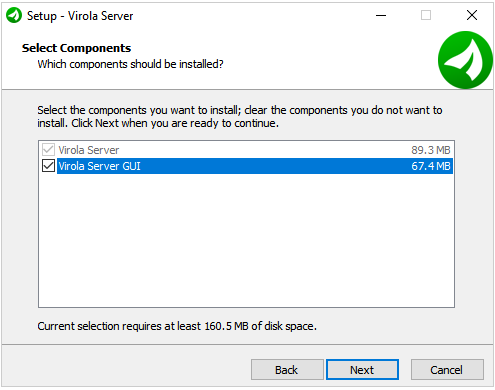495x390 pixels.
Task: Click the large green Virola logo
Action: tap(465, 60)
